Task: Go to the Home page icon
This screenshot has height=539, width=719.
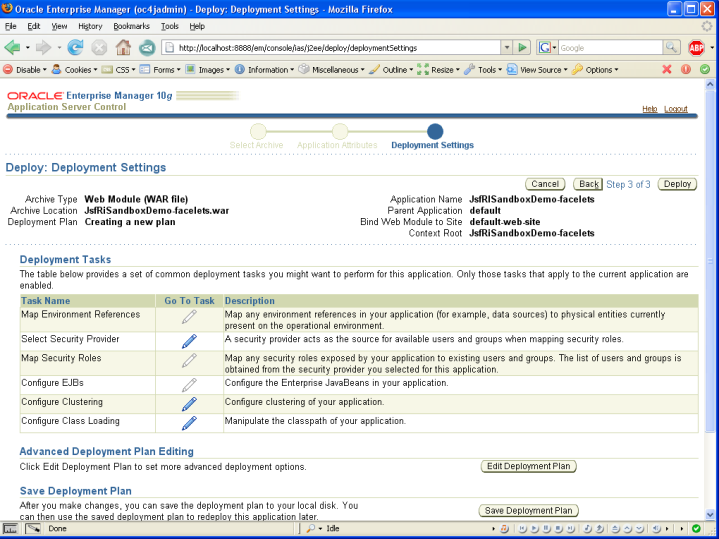Action: 123,47
